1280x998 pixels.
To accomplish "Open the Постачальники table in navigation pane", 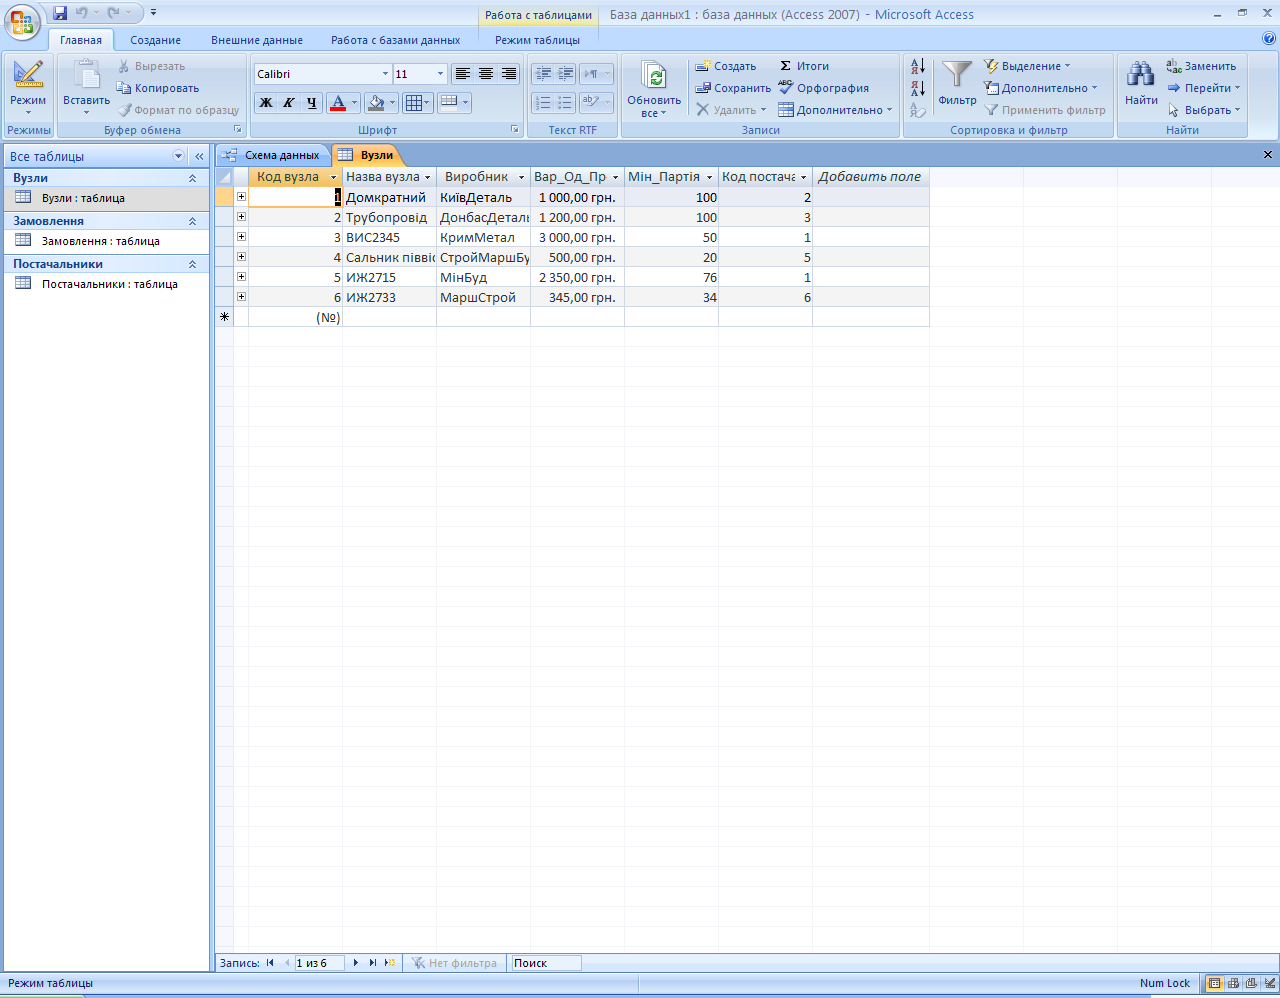I will click(x=109, y=284).
